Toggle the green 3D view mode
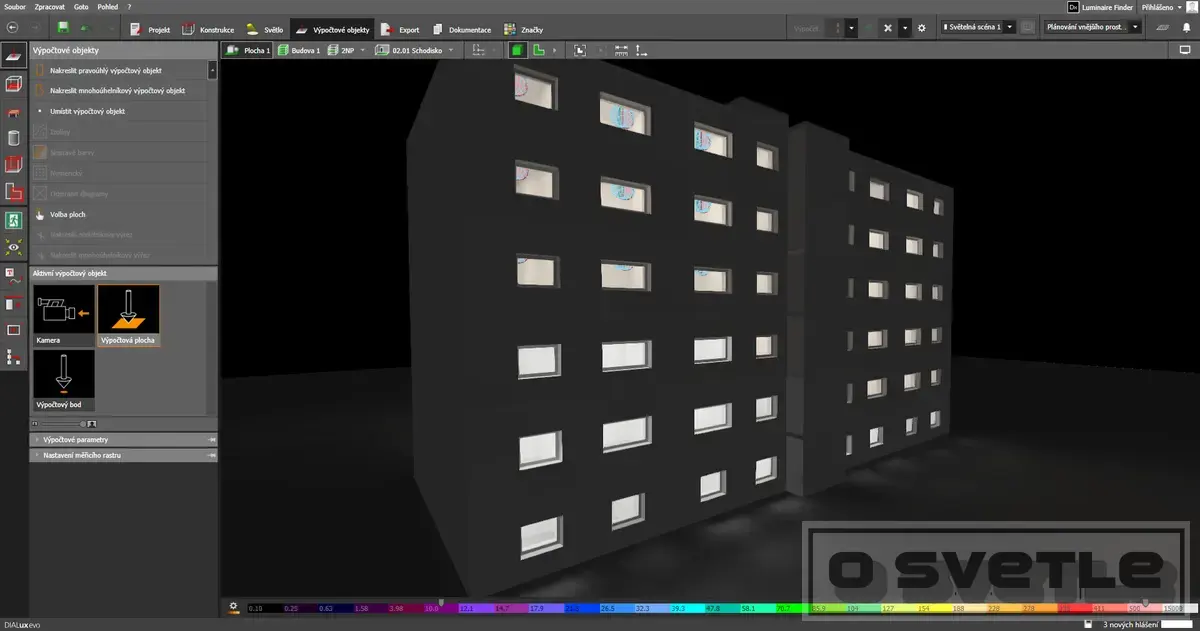The height and width of the screenshot is (631, 1200). tap(517, 49)
